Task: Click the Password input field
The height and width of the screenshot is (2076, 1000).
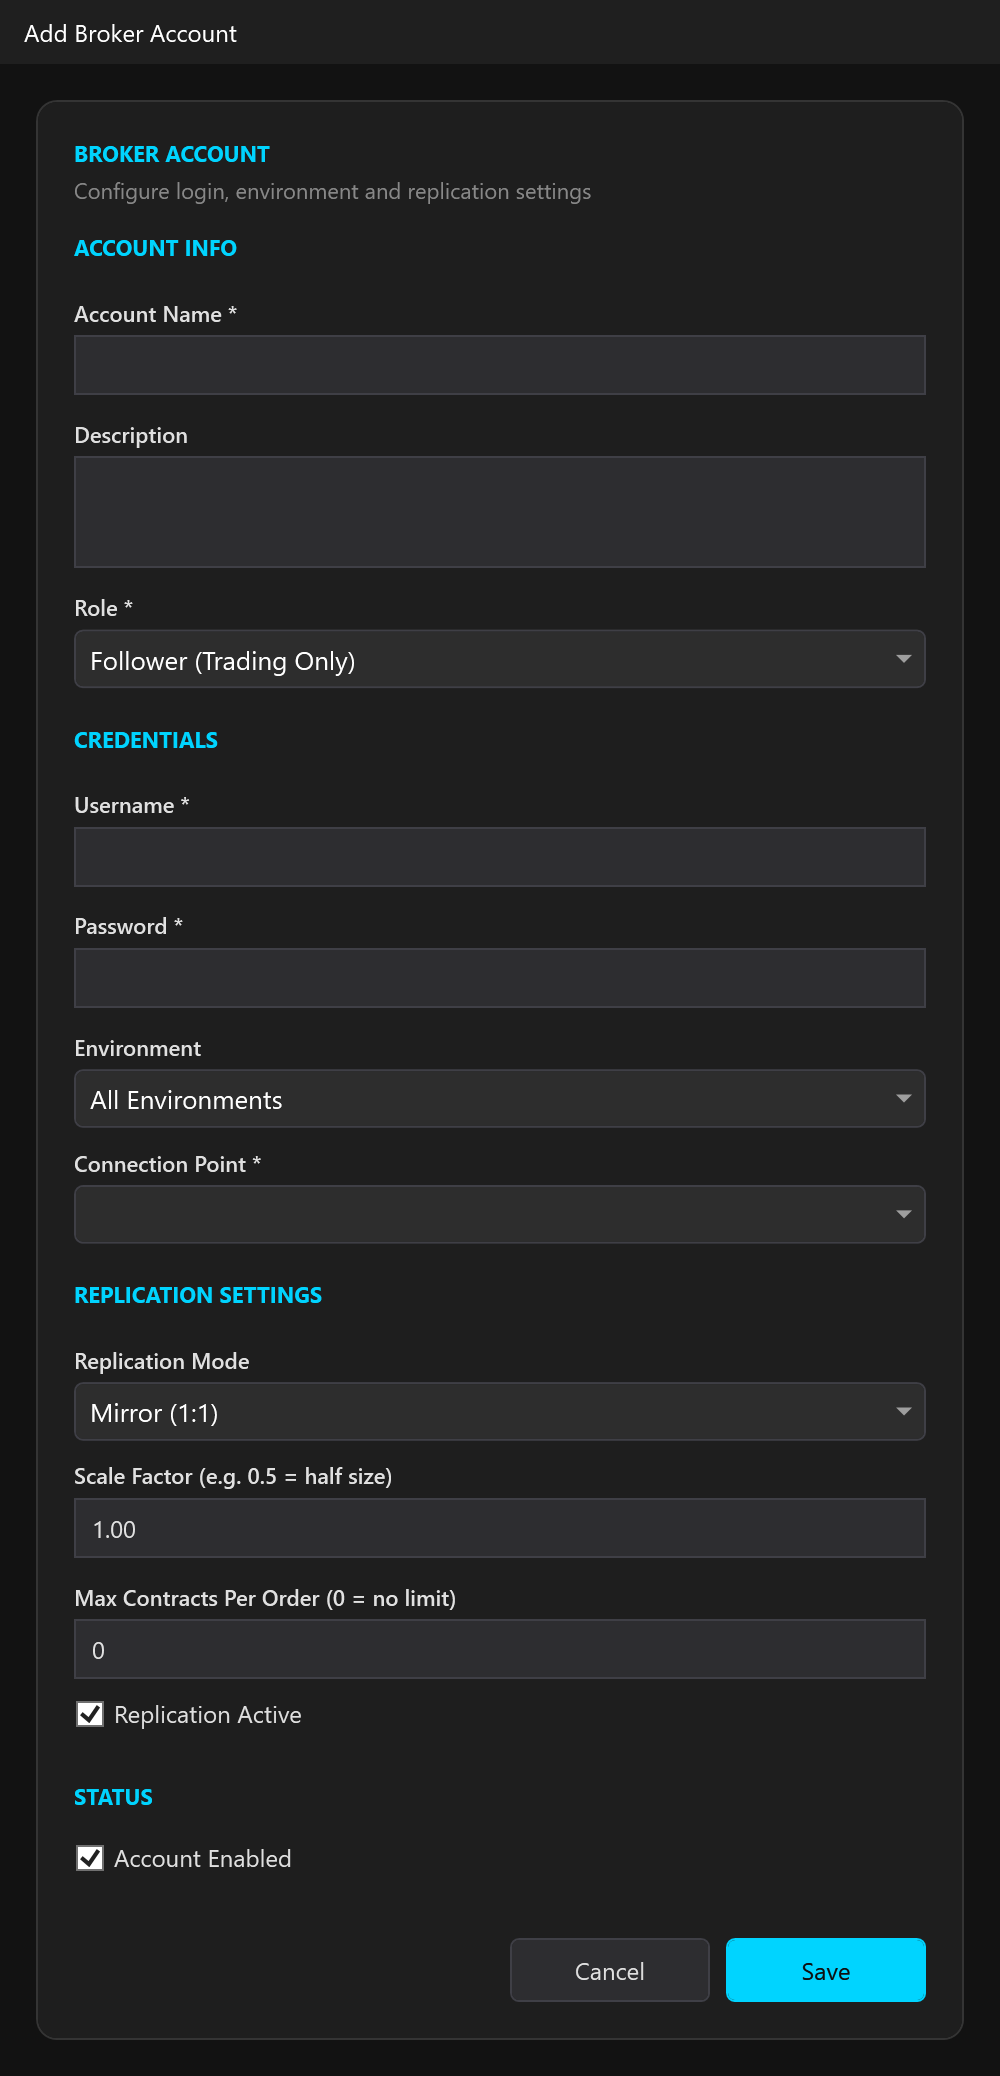Action: pyautogui.click(x=500, y=978)
